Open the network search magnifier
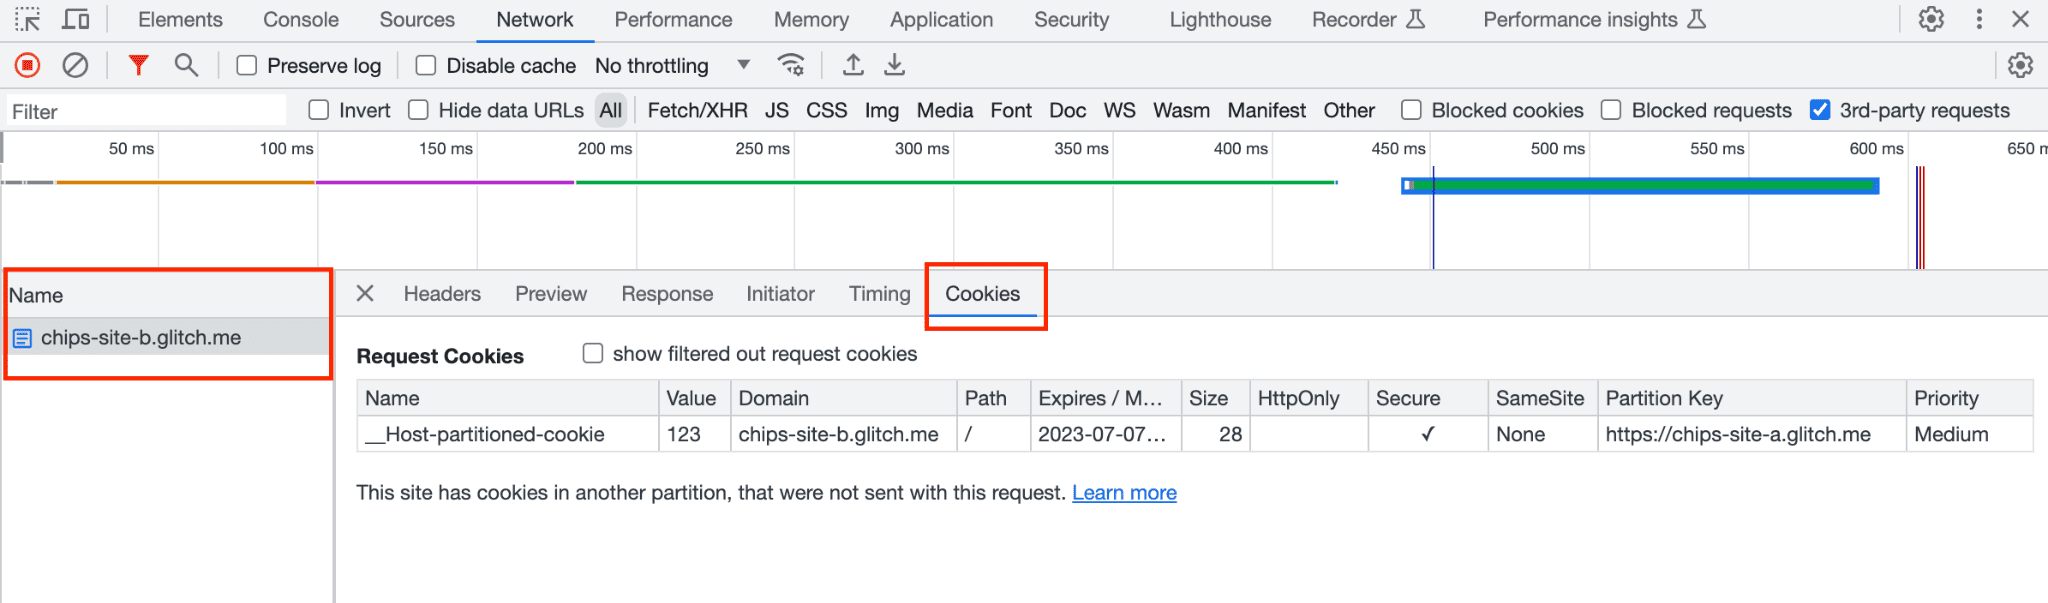The height and width of the screenshot is (603, 2048). coord(185,66)
